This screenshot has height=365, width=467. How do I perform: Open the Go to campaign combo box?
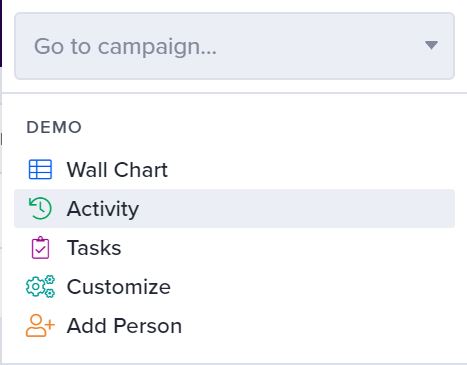(x=234, y=46)
